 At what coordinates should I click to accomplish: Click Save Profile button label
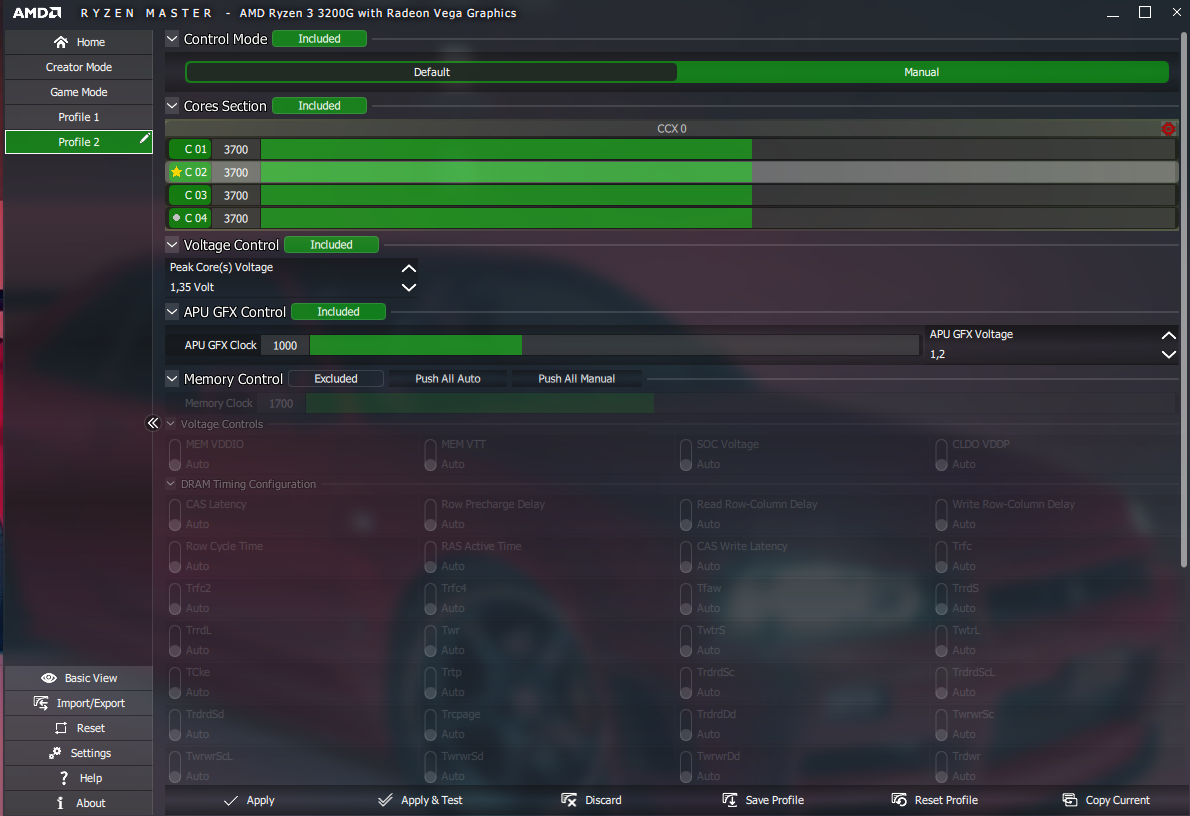[775, 800]
